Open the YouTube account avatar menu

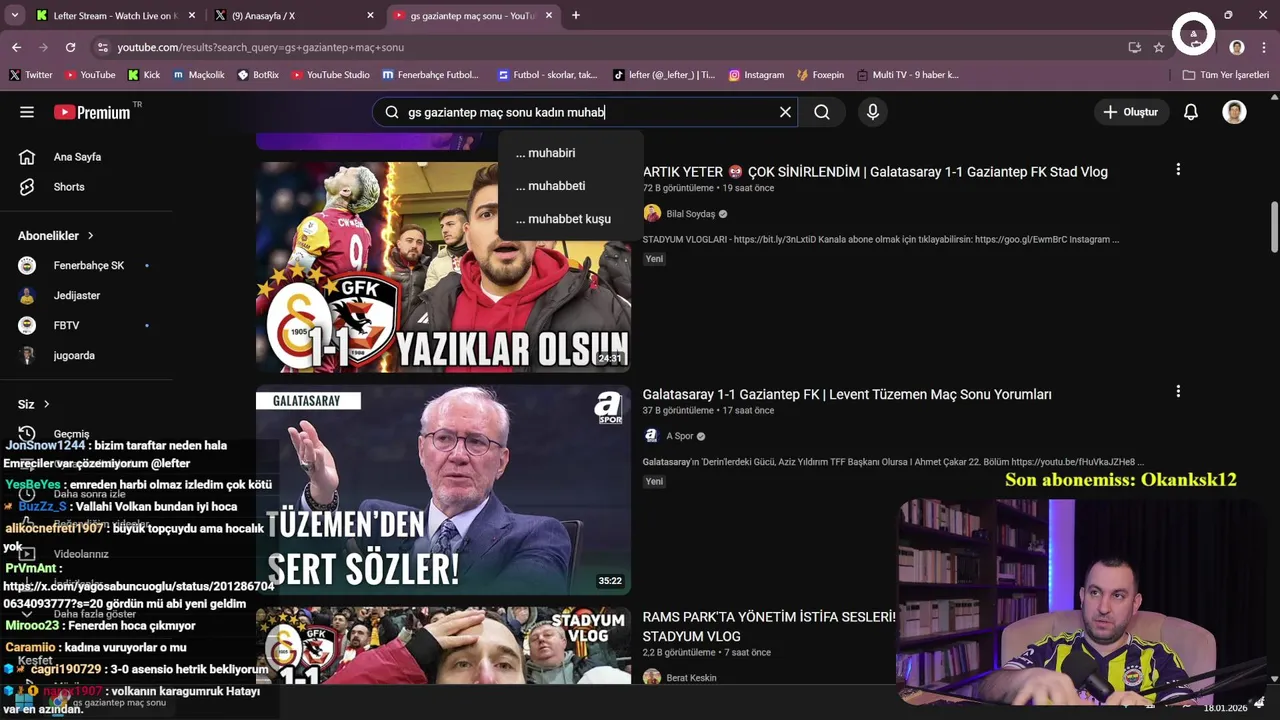1234,112
